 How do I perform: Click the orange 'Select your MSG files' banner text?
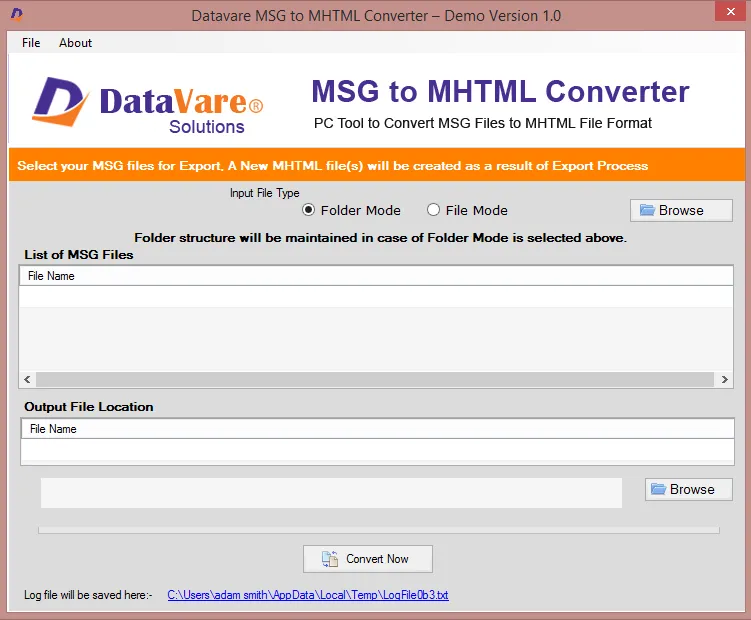click(333, 166)
